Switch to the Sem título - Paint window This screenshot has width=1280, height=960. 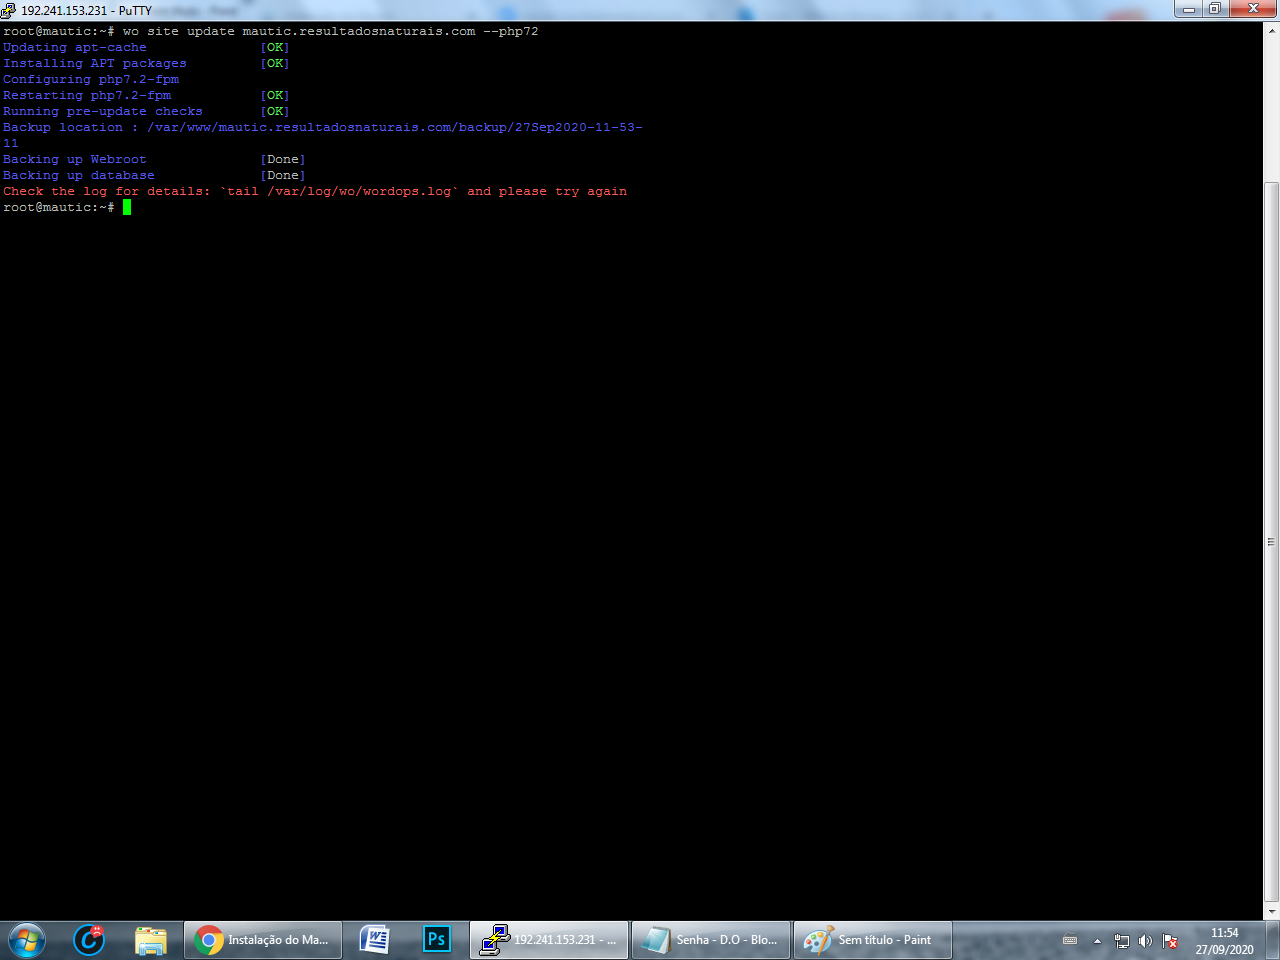pos(873,940)
